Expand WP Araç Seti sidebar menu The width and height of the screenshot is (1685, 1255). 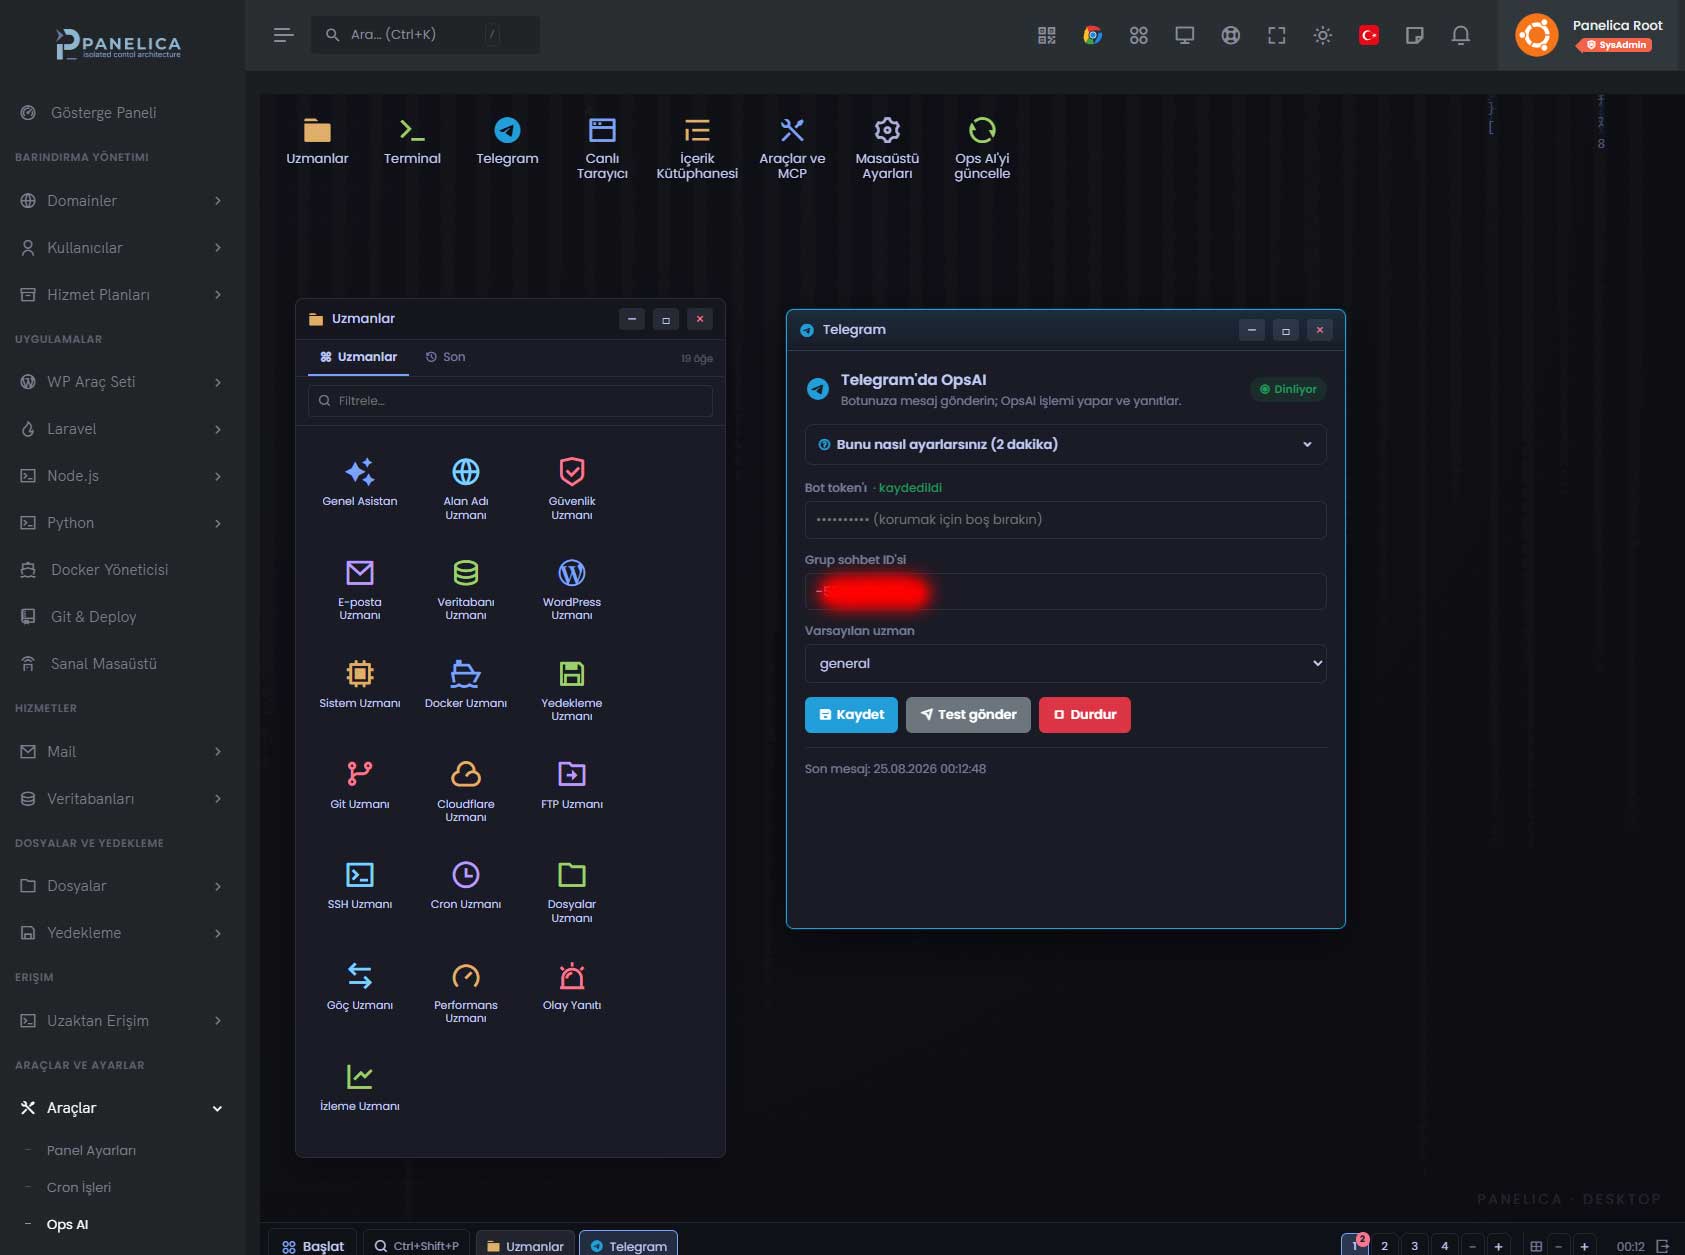(122, 381)
